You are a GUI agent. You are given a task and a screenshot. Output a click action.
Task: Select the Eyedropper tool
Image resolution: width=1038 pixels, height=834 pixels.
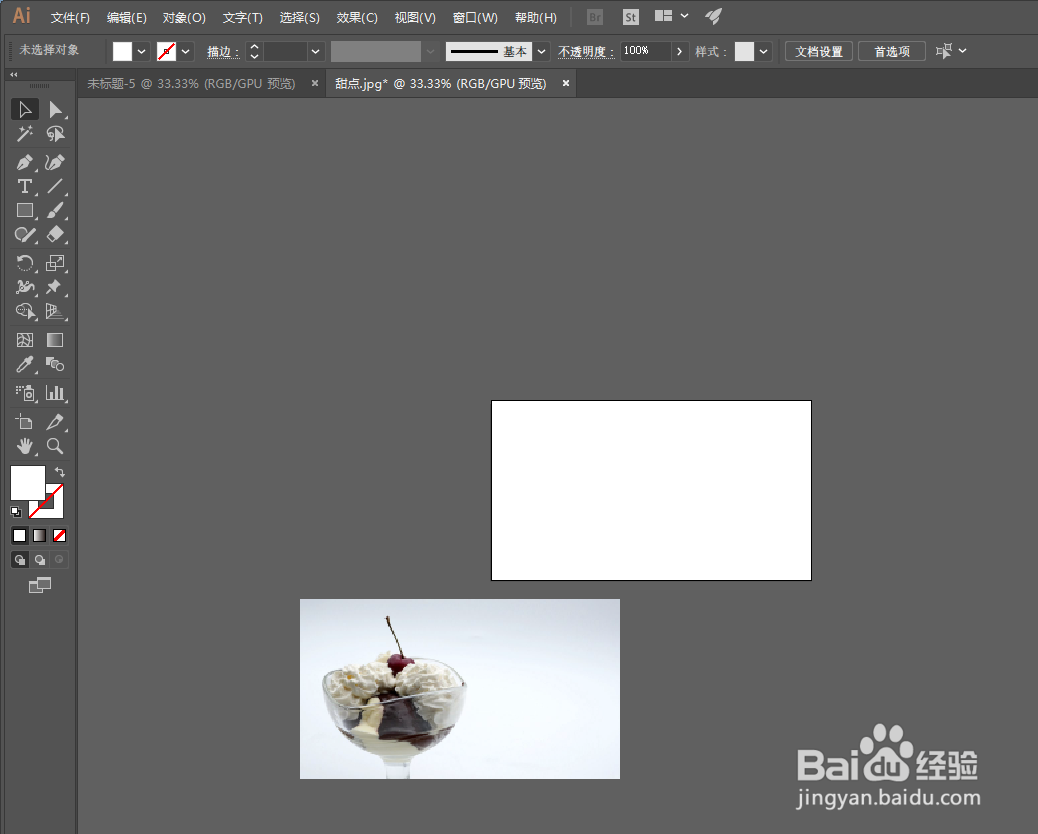pos(25,364)
